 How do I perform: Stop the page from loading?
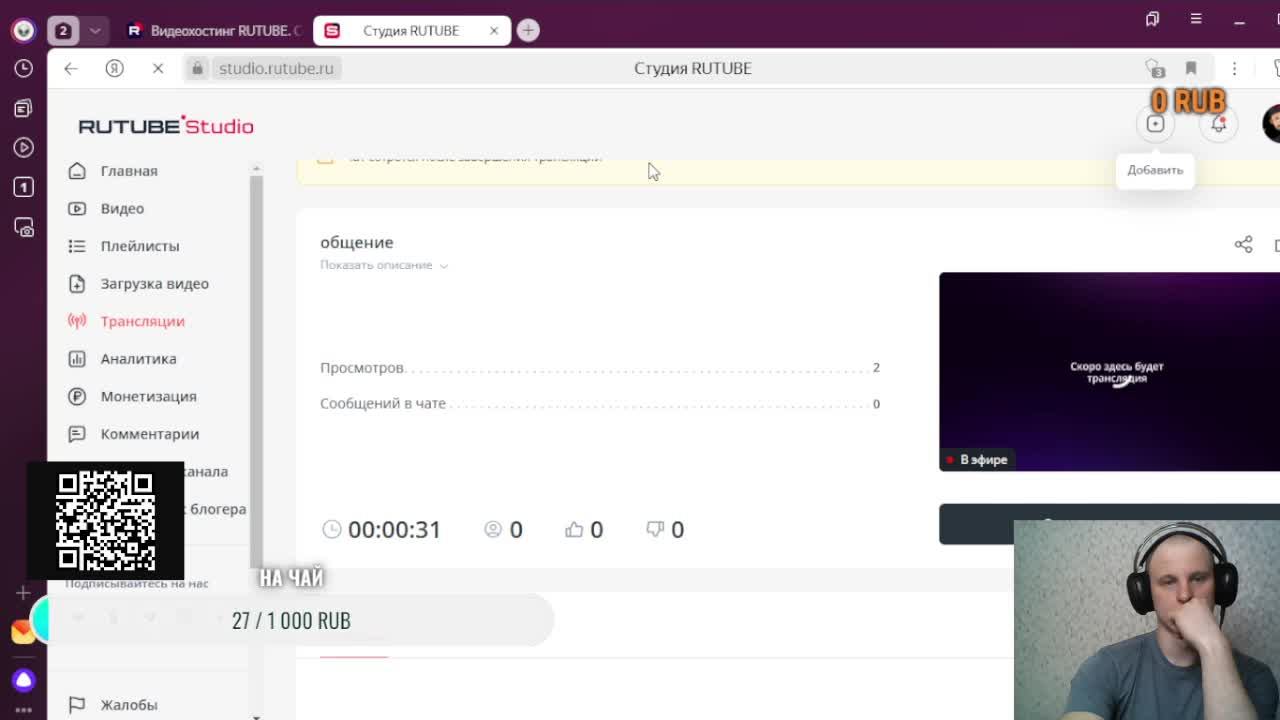(x=158, y=68)
